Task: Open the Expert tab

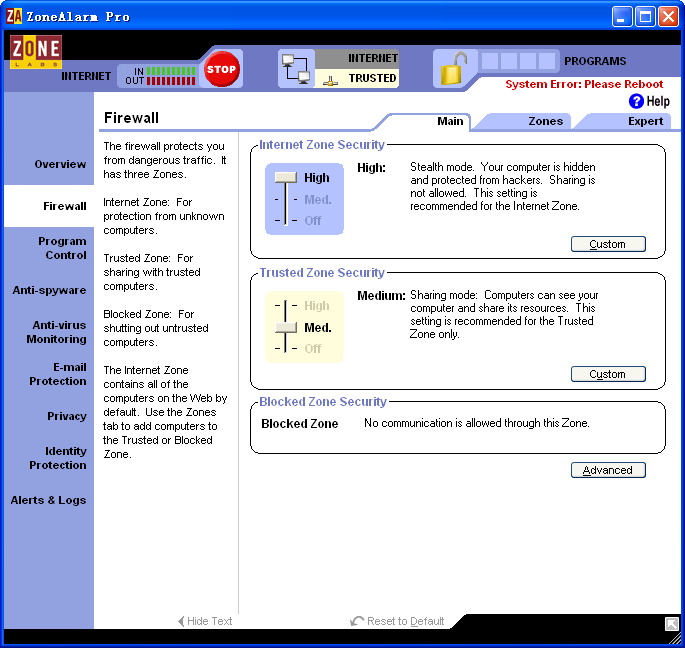Action: click(645, 121)
